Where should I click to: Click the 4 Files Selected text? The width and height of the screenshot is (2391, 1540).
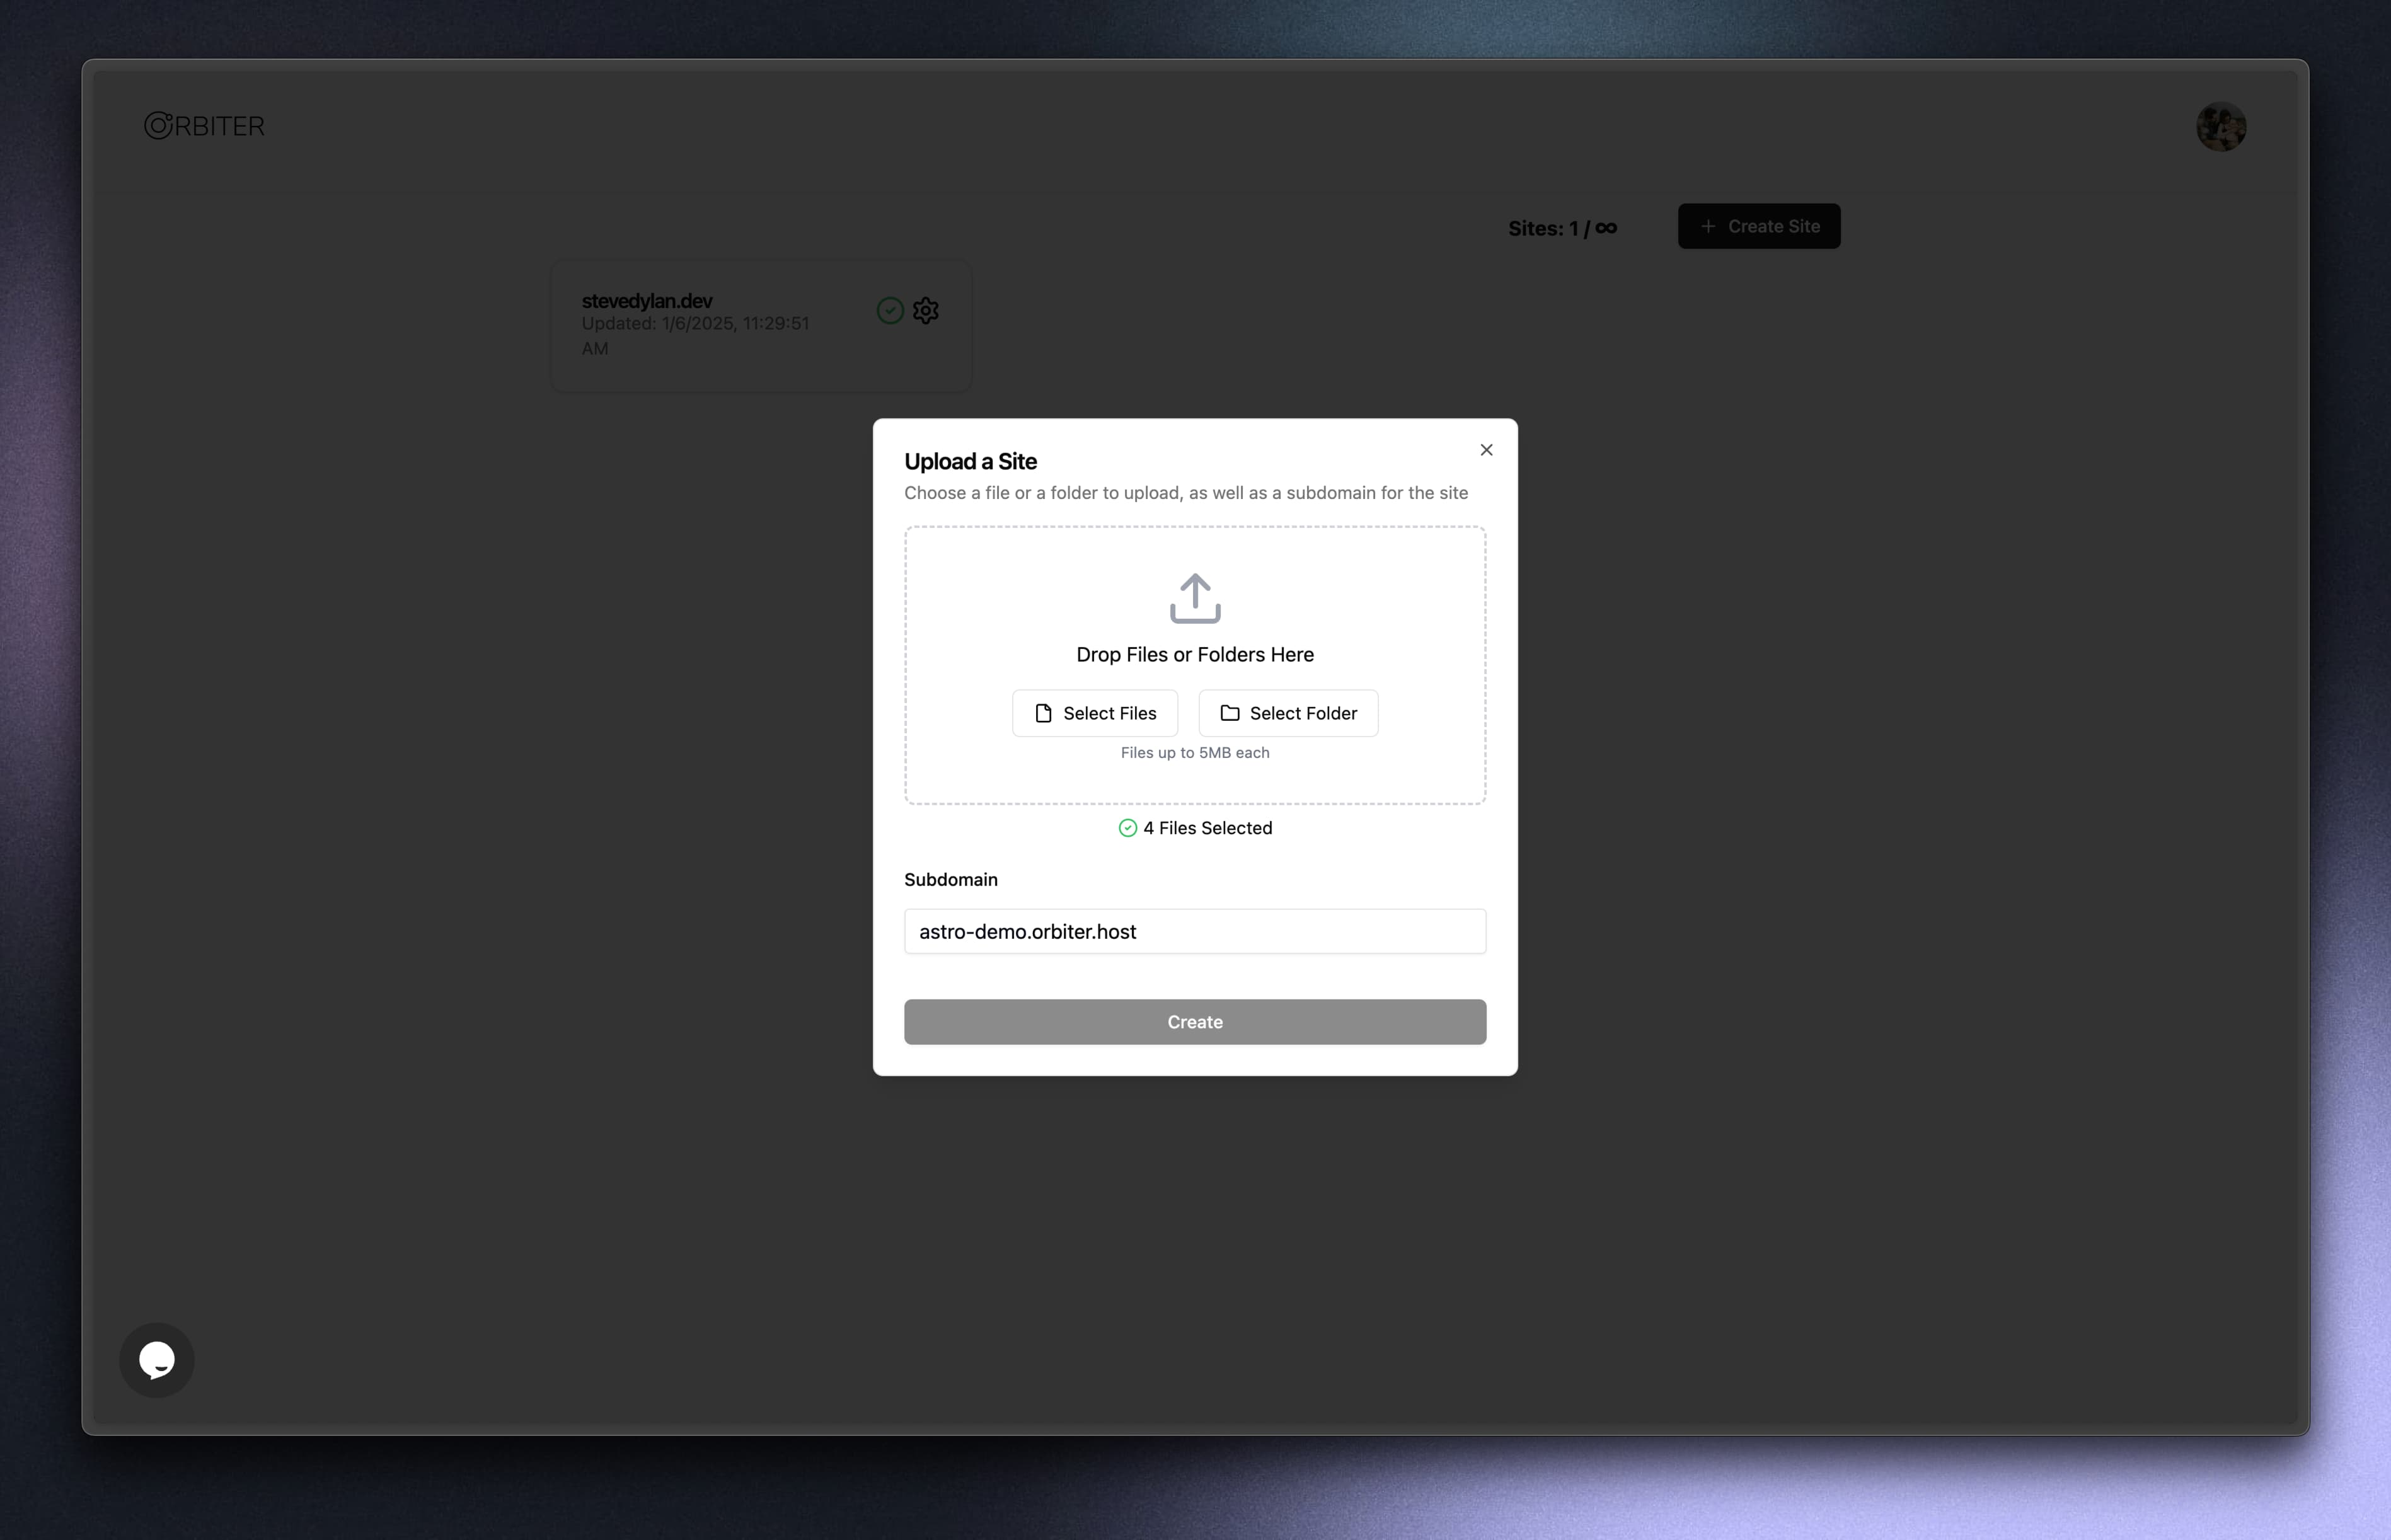pyautogui.click(x=1207, y=828)
